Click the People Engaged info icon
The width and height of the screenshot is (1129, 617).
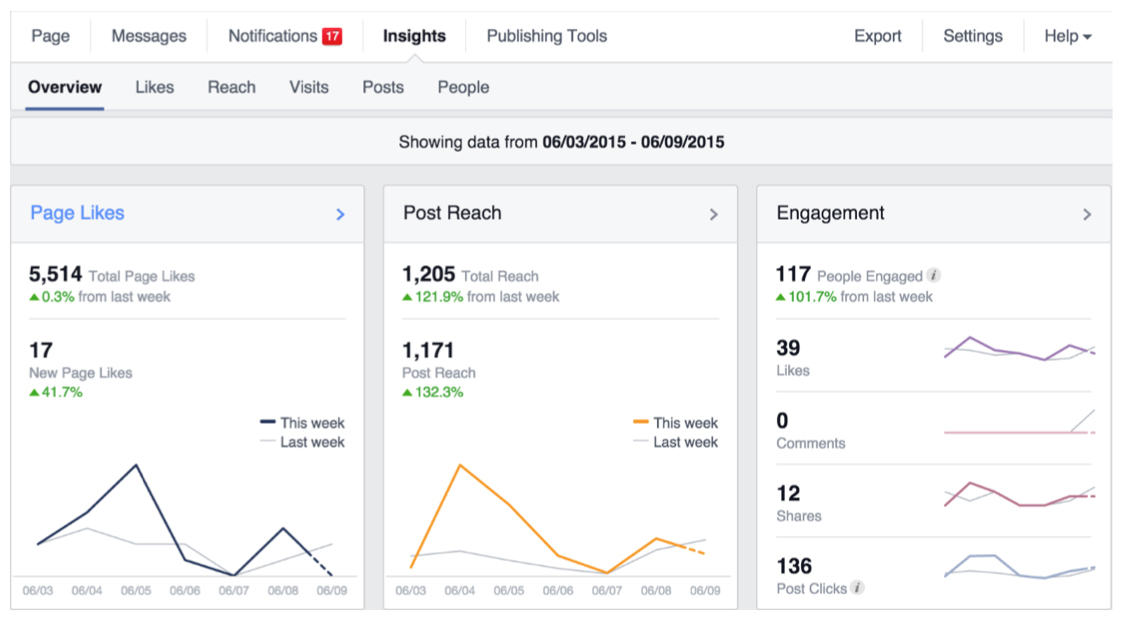934,275
